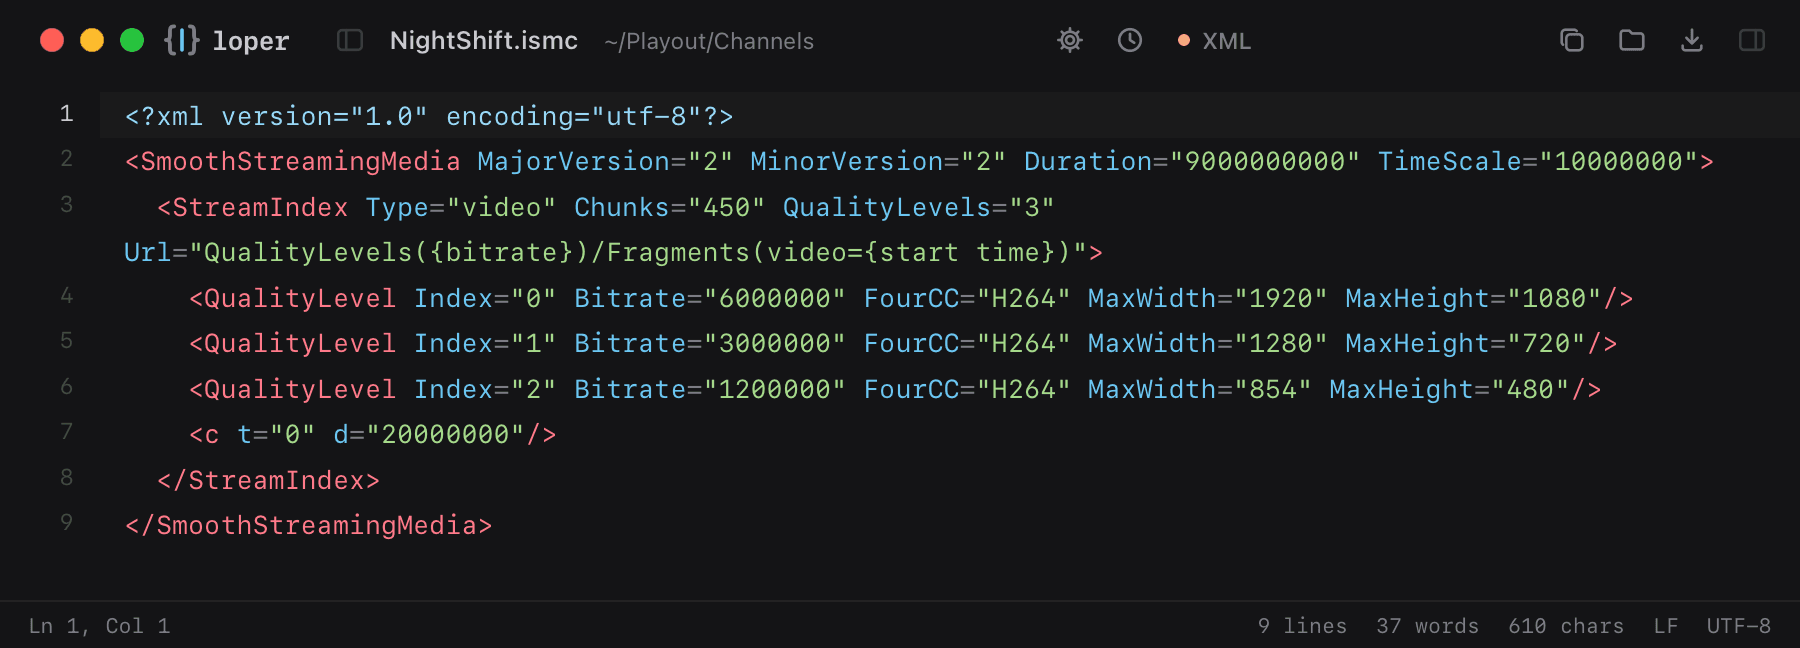1800x648 pixels.
Task: Select line number 3 in gutter
Action: [x=66, y=205]
